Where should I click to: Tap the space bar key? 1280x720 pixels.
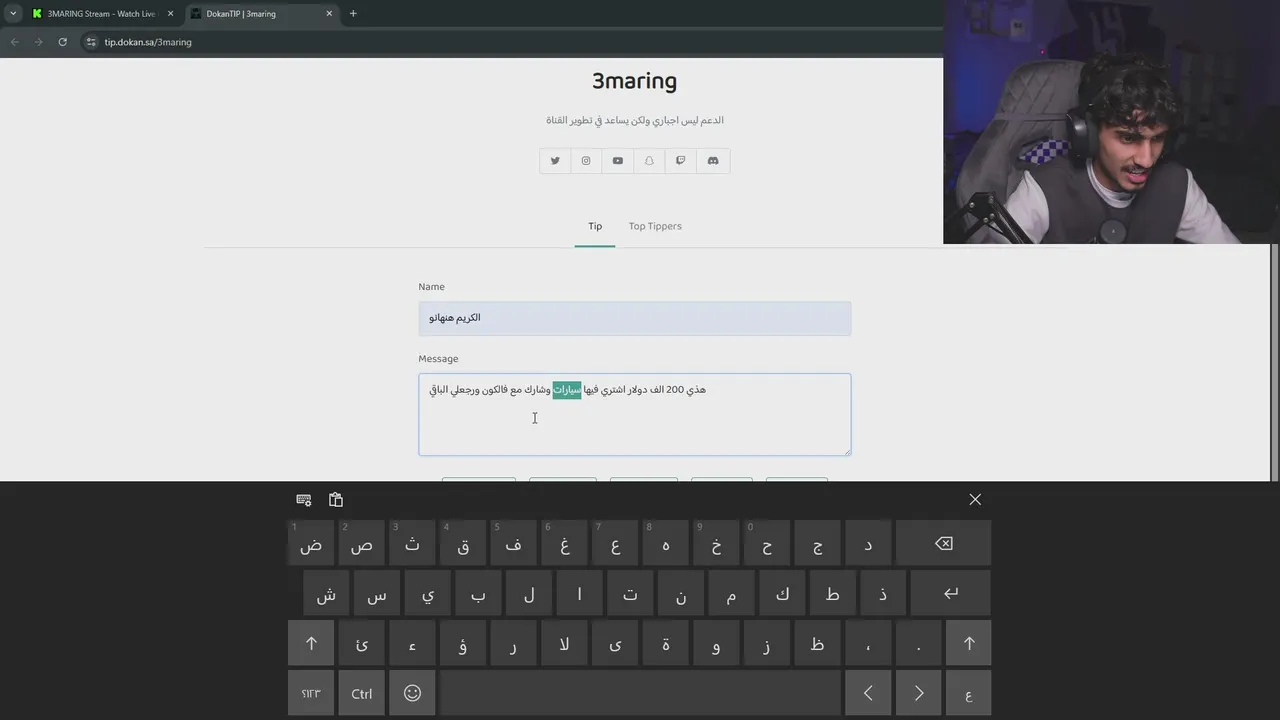(640, 693)
